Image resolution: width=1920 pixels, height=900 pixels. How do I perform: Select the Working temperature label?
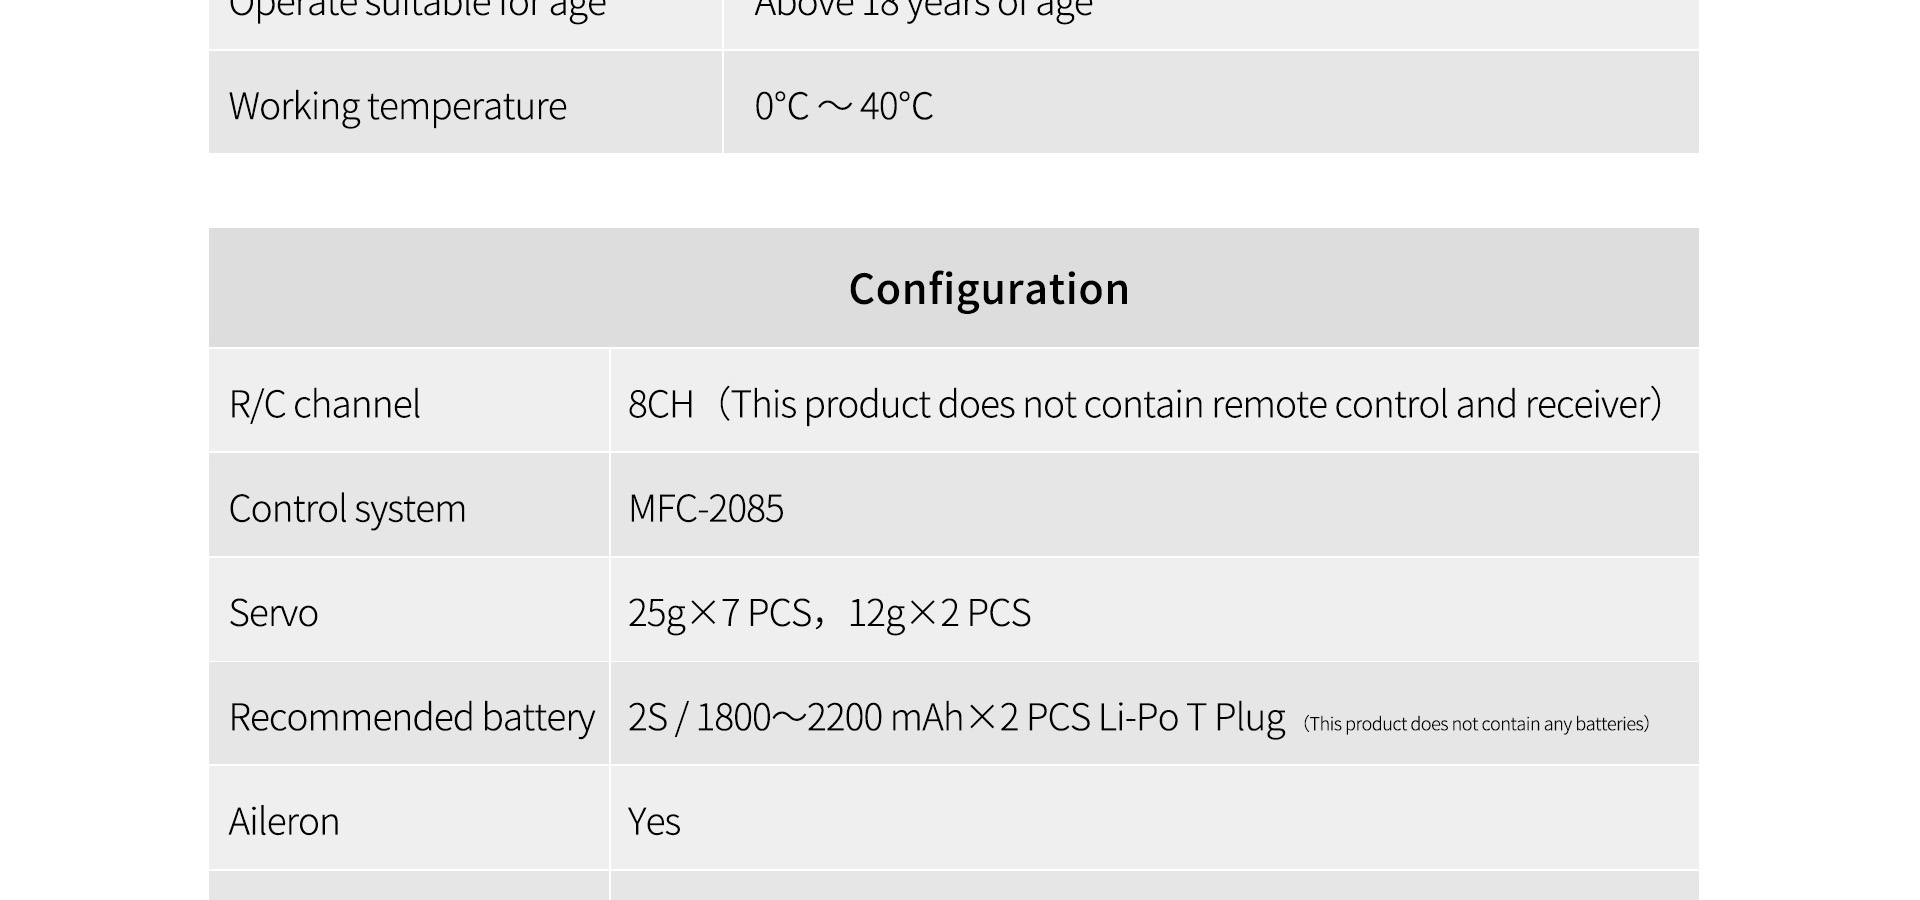point(397,106)
